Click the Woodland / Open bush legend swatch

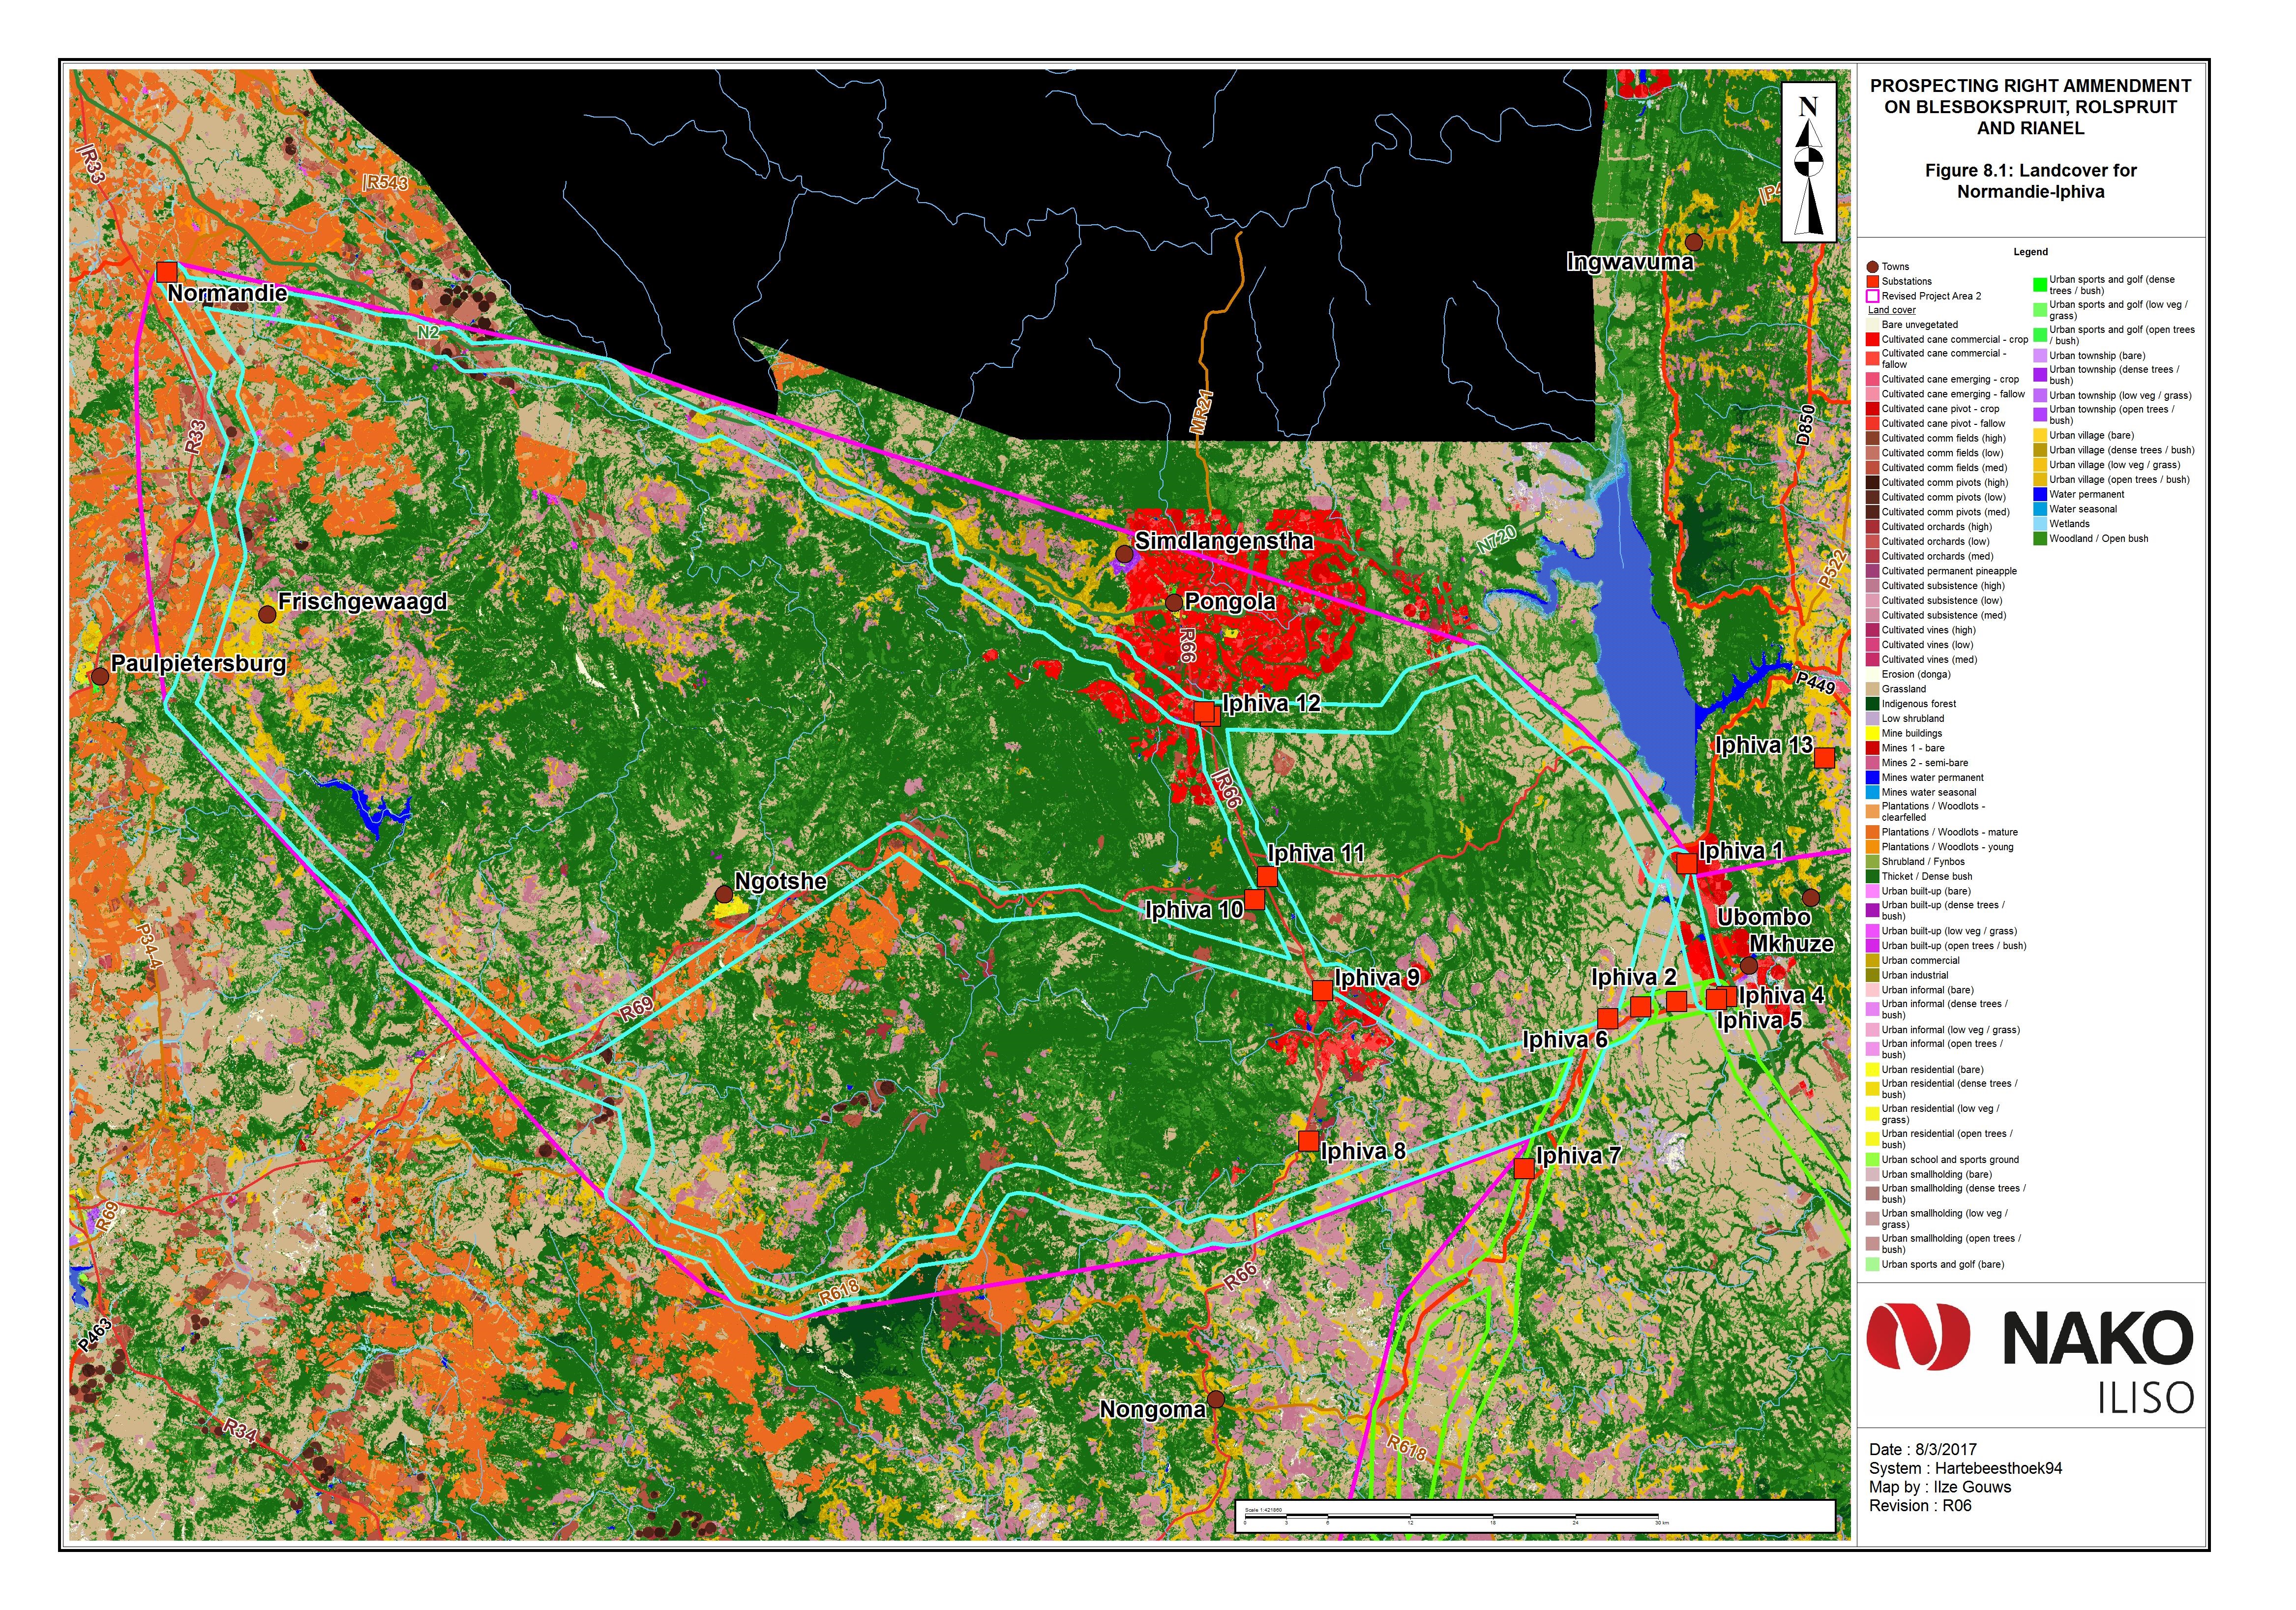(x=2040, y=539)
